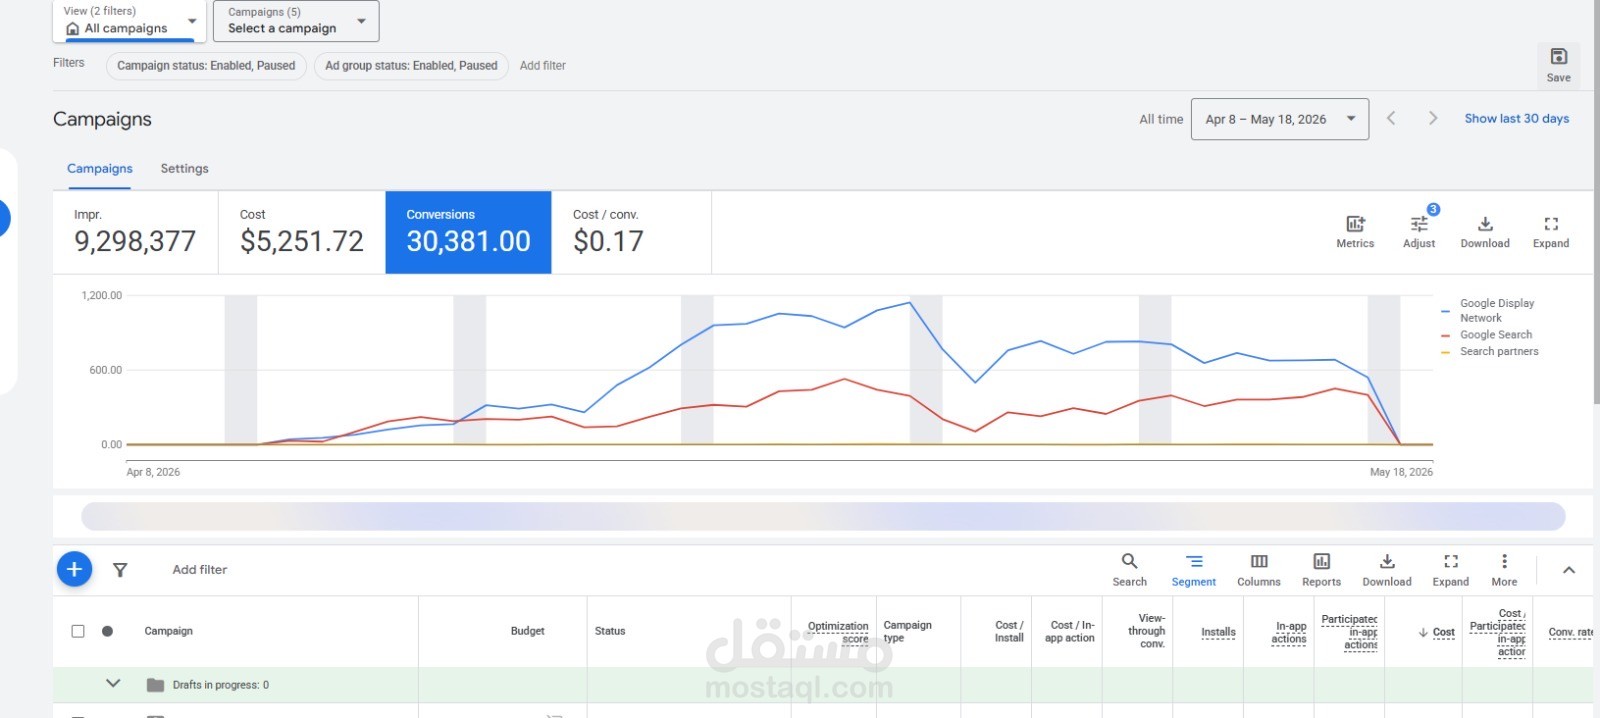The width and height of the screenshot is (1600, 718).
Task: Go to the previous date range
Action: [x=1391, y=118]
